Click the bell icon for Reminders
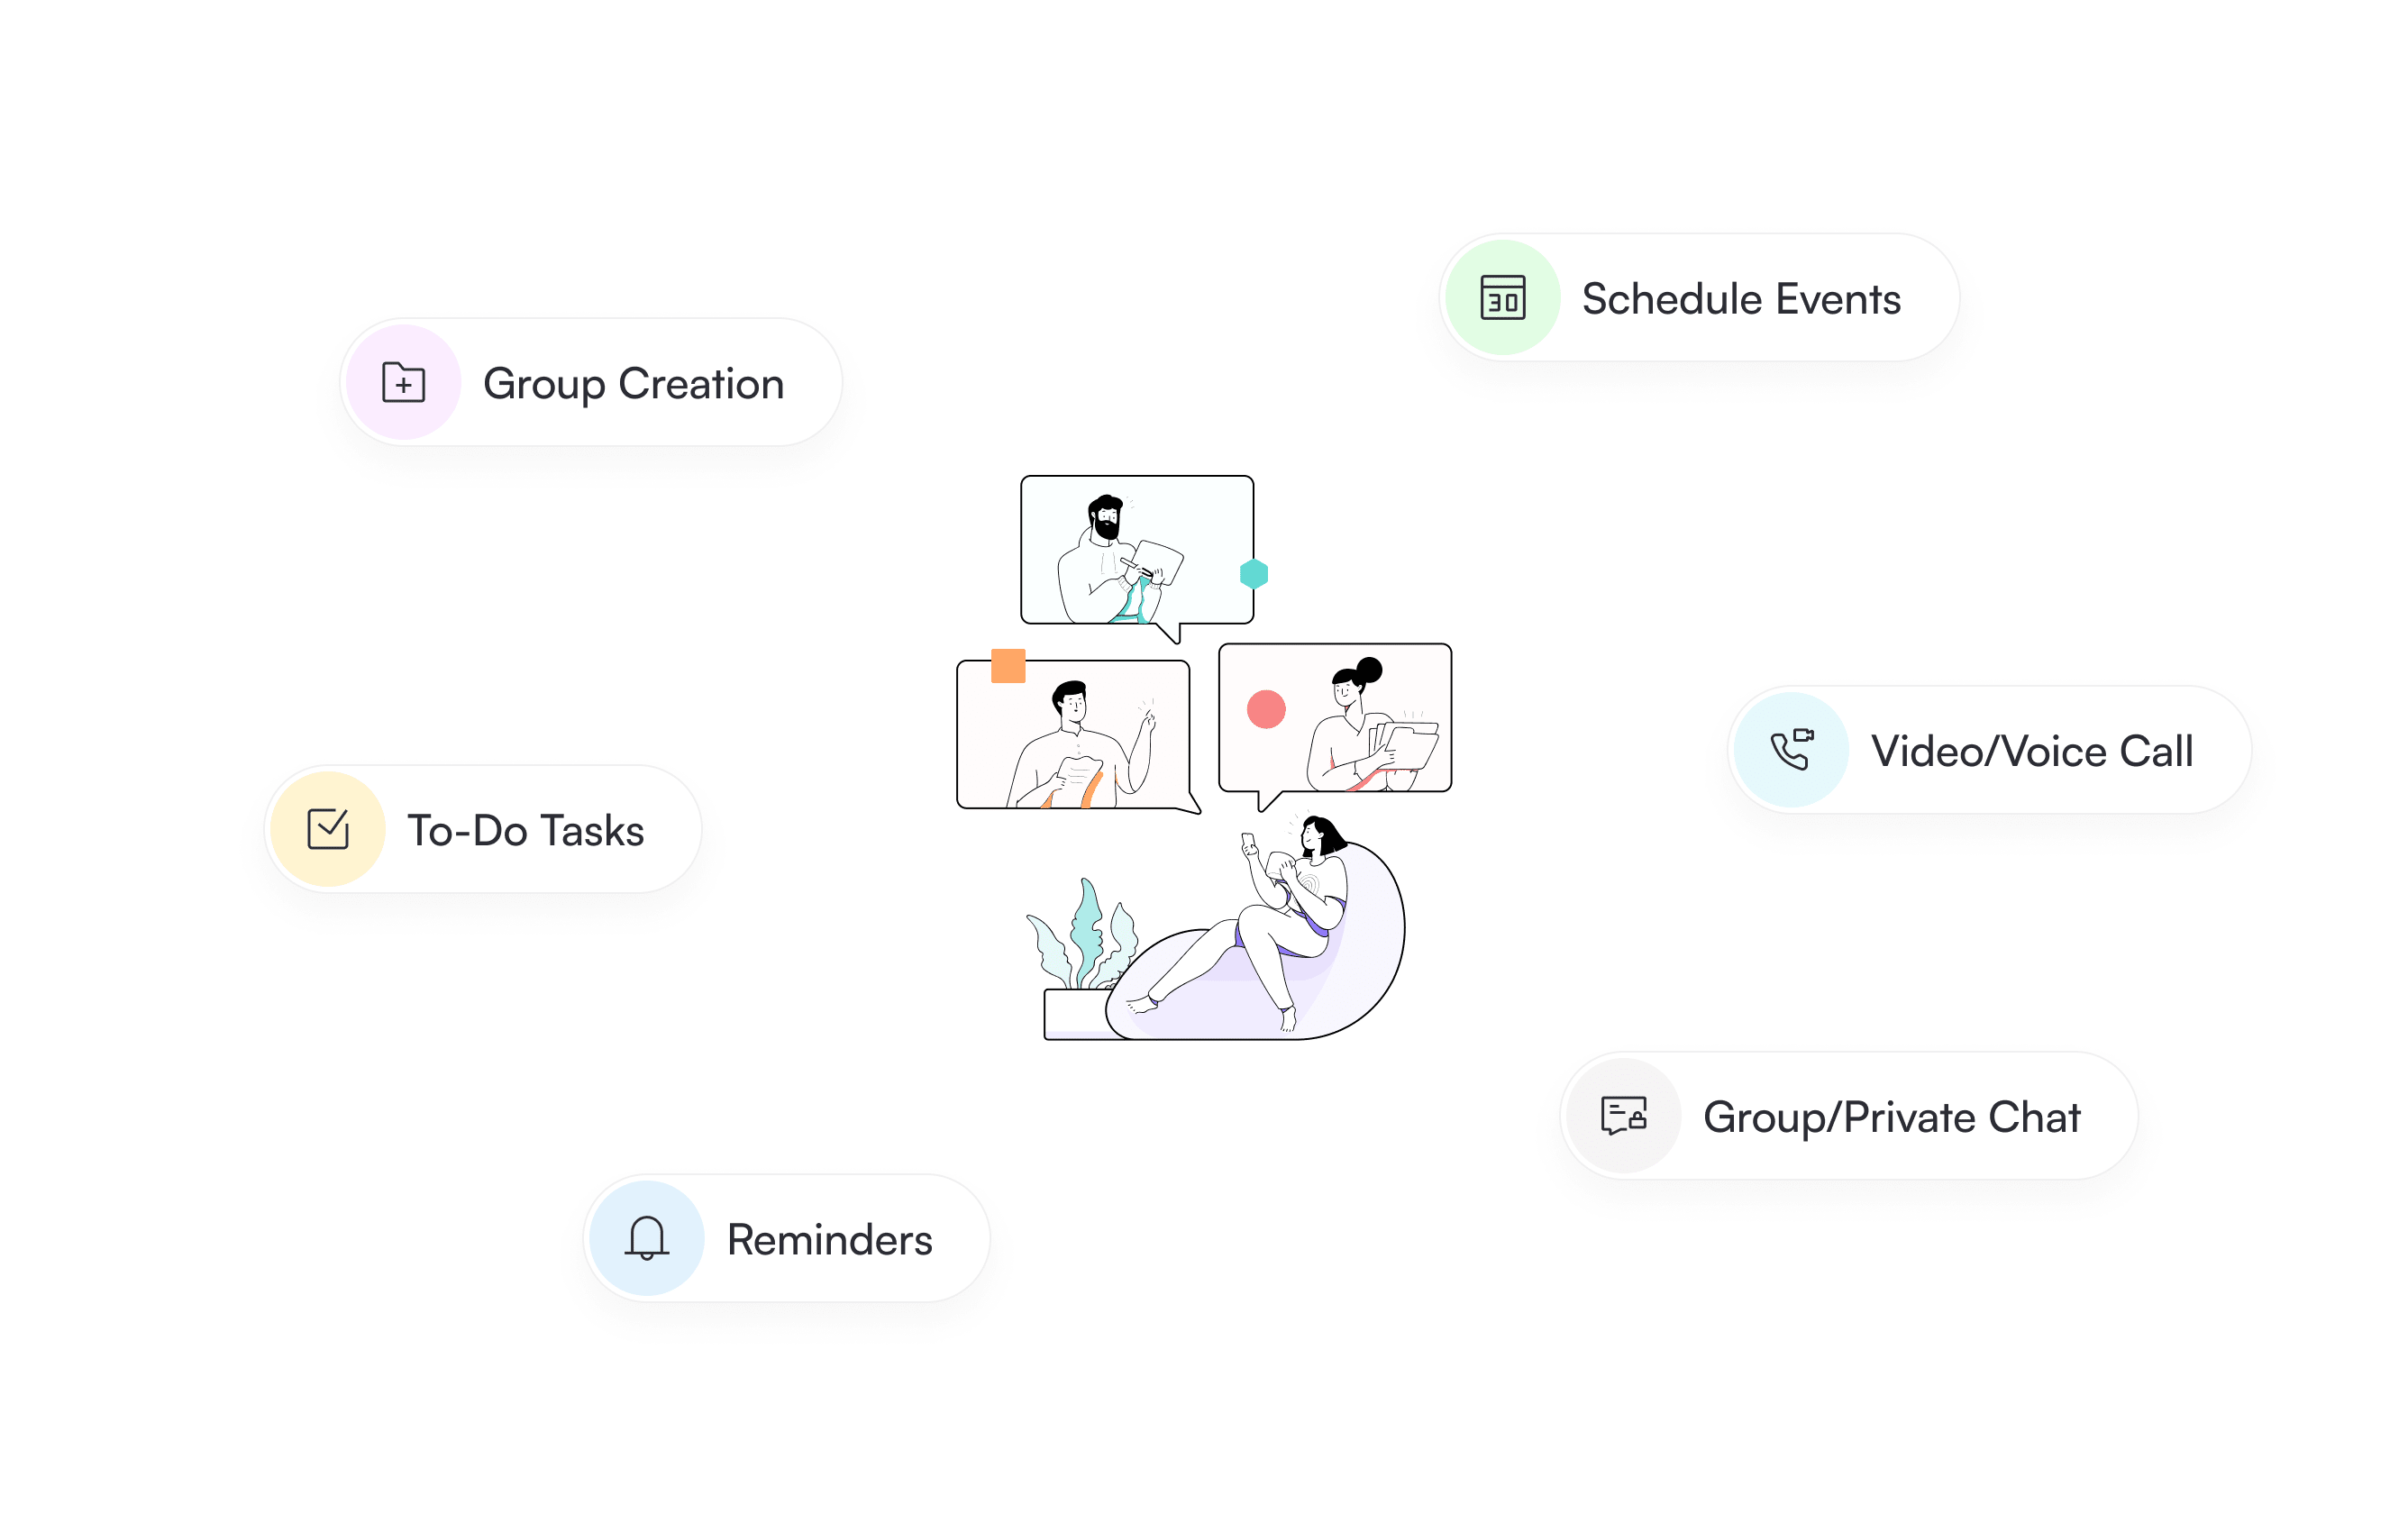The height and width of the screenshot is (1514, 2408). (646, 1238)
